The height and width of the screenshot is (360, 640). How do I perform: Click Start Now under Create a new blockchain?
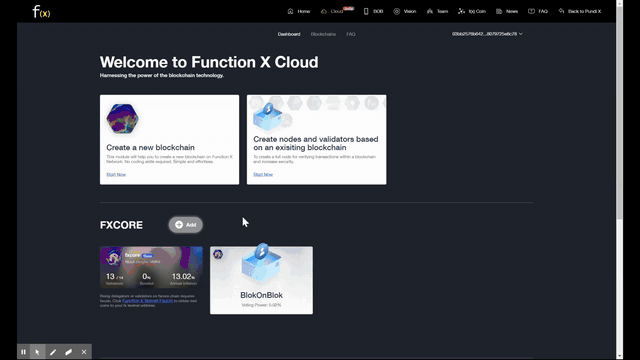116,175
